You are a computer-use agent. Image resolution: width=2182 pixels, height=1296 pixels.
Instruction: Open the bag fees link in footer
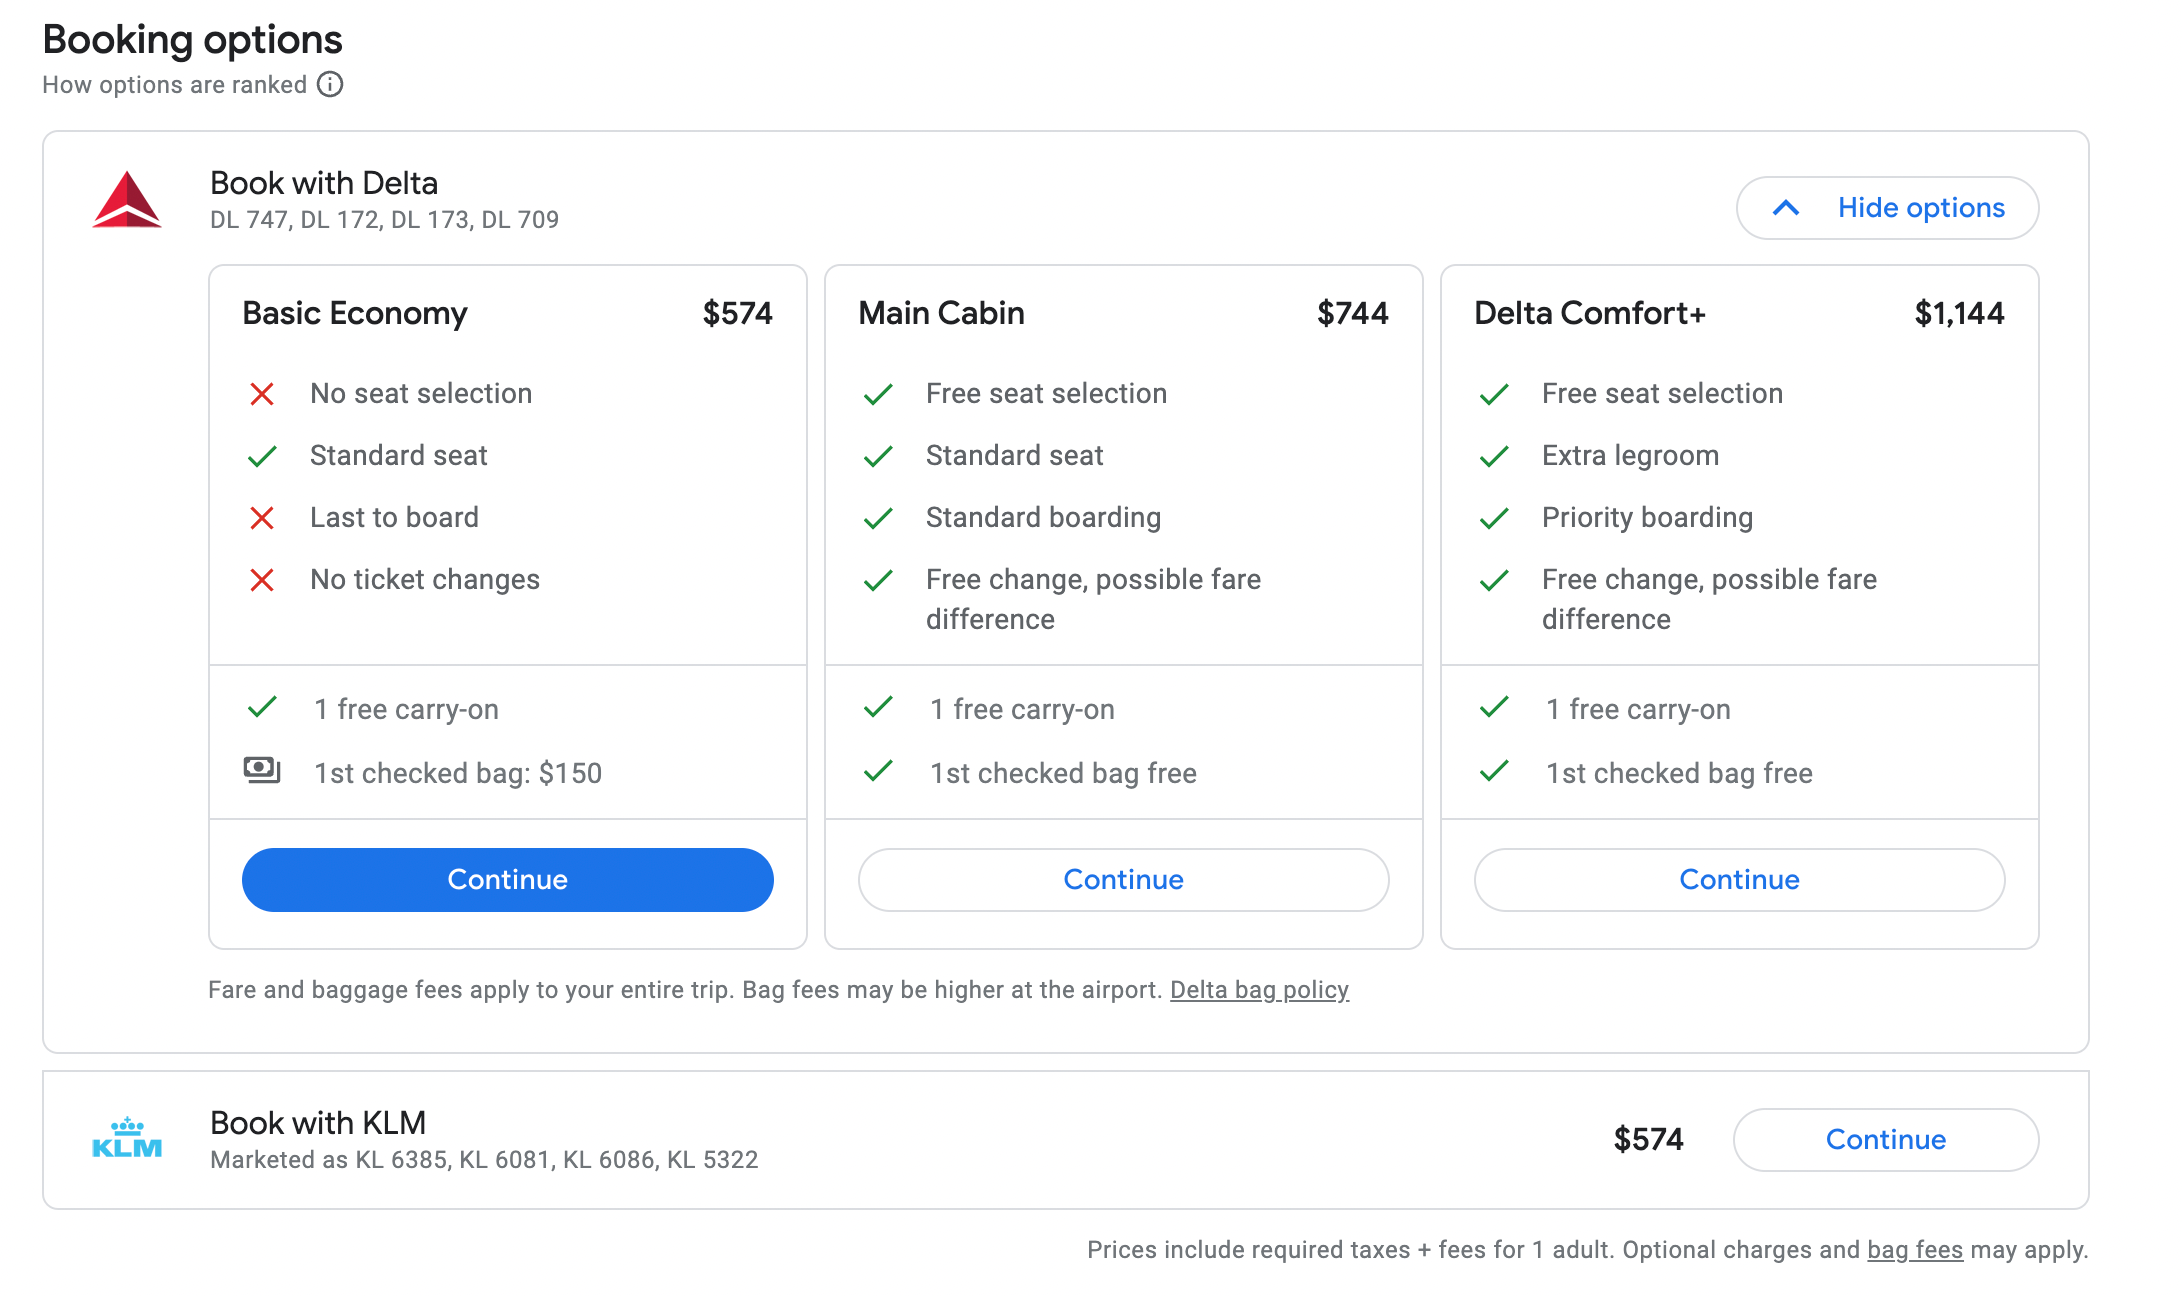coord(1914,1250)
